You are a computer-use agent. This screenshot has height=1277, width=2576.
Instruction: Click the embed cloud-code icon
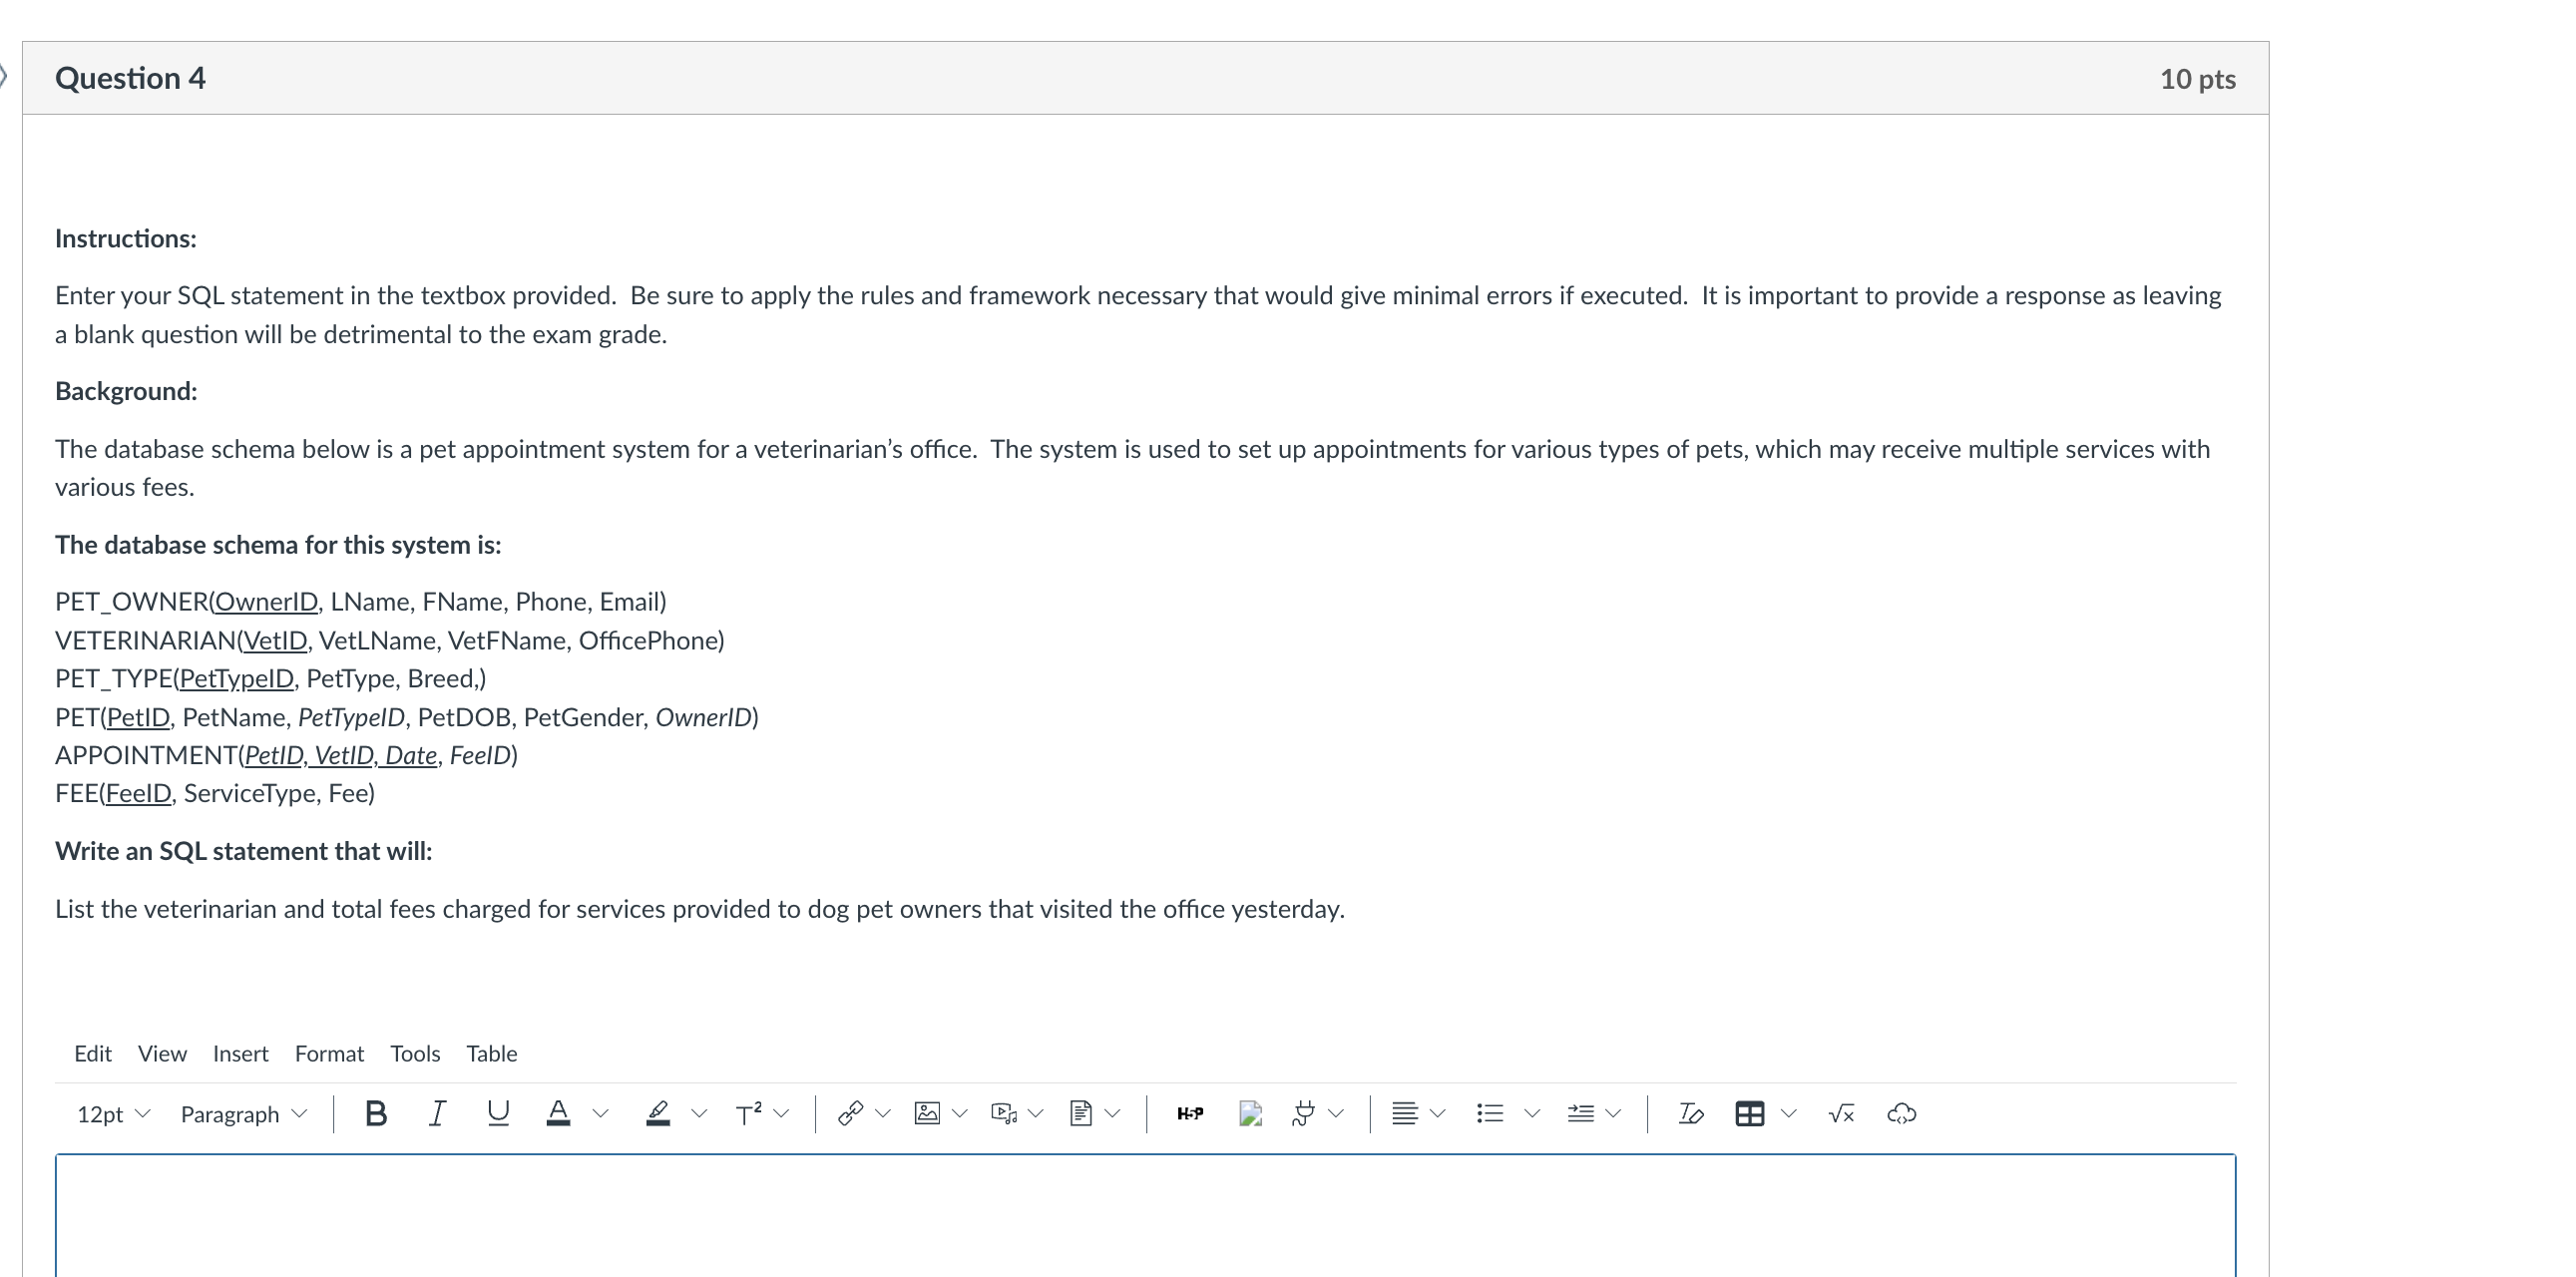pos(1901,1112)
